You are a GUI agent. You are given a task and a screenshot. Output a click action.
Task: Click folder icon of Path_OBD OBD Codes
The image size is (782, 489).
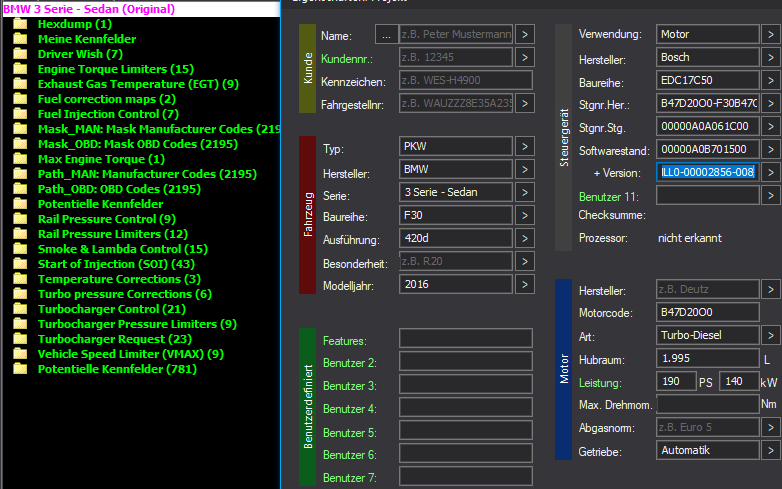point(20,189)
